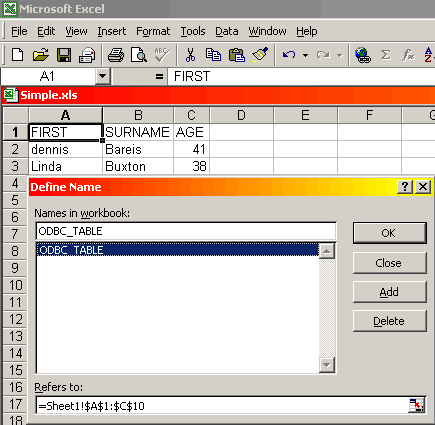
Task: Open the Help menu
Action: pyautogui.click(x=307, y=31)
